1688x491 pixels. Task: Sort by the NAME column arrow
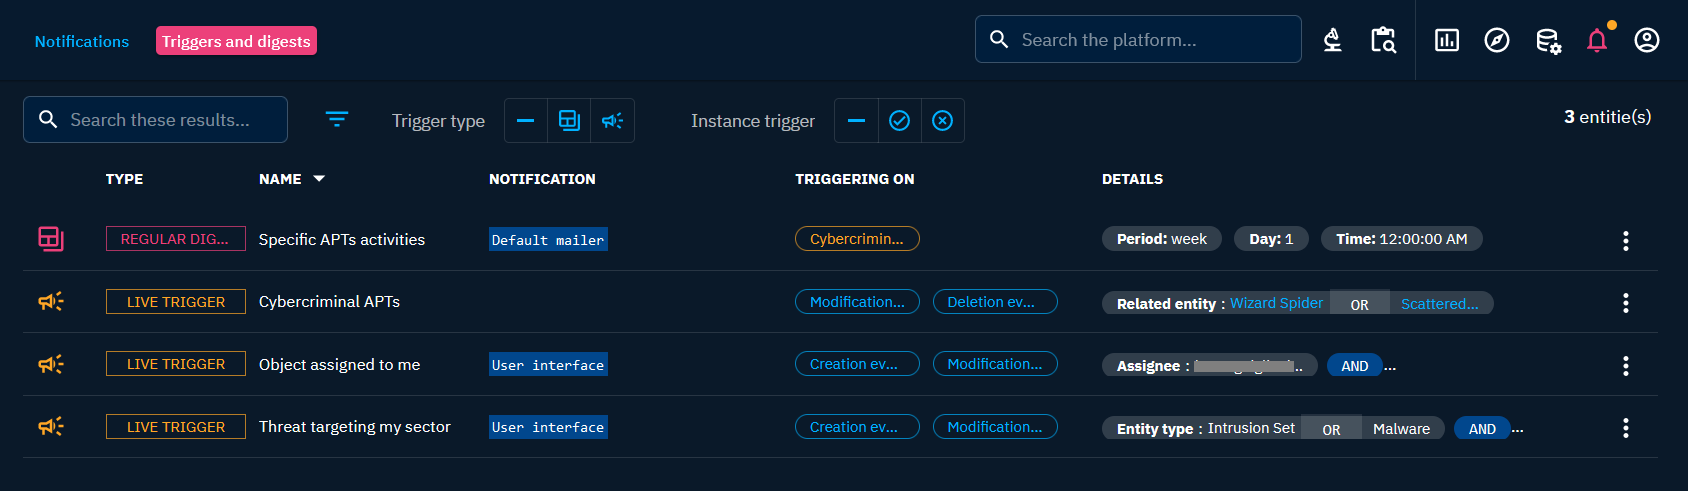[x=319, y=179]
